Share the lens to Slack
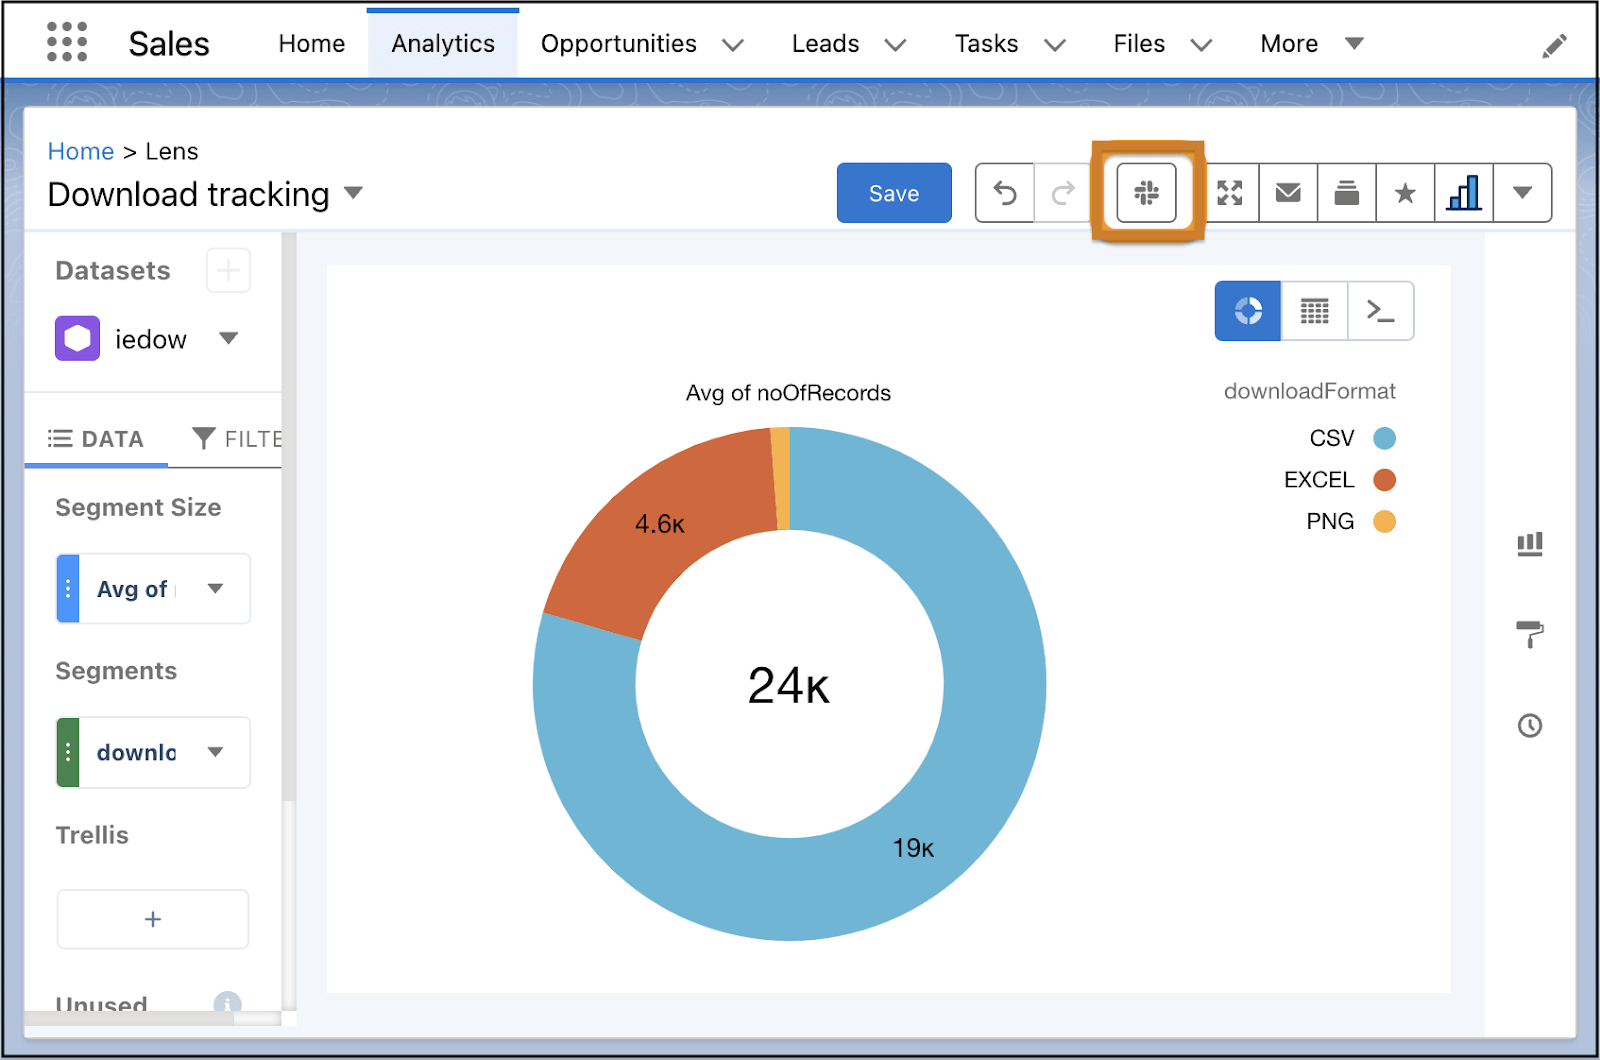Screen dimensions: 1600x1060 coord(1146,192)
